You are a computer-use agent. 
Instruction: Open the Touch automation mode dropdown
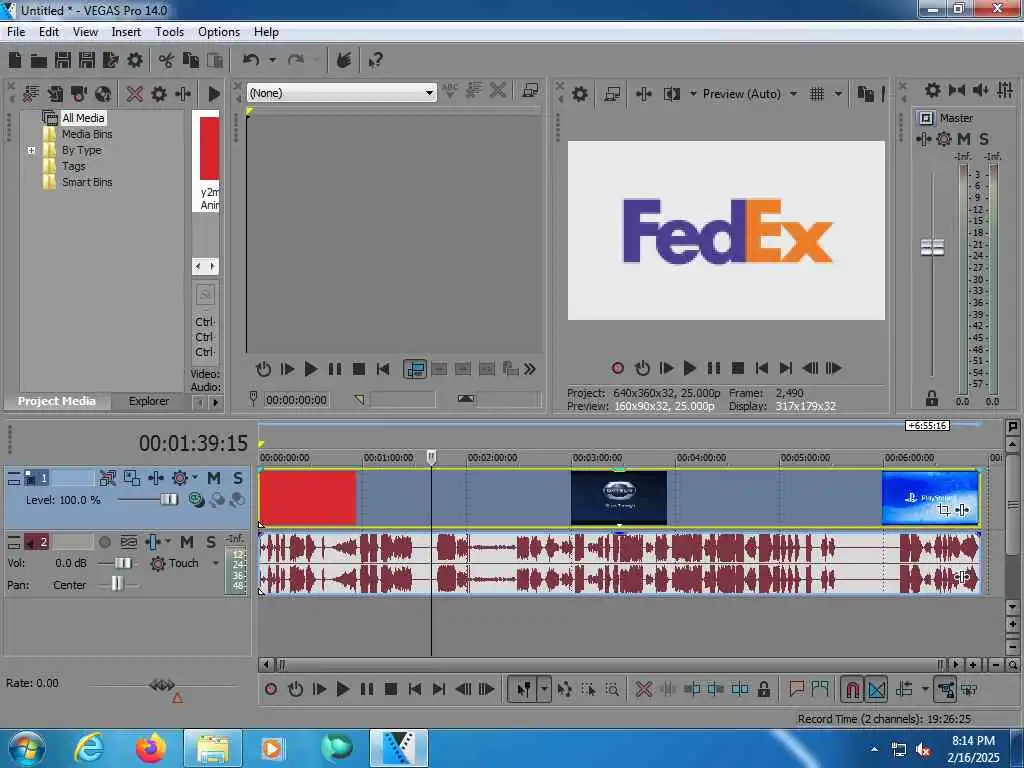pos(216,563)
